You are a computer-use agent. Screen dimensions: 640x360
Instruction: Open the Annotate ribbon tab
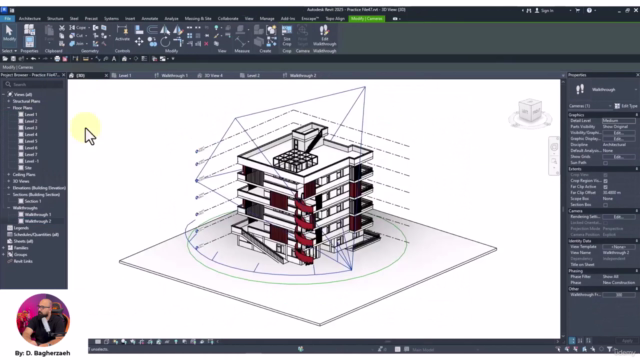(x=149, y=19)
